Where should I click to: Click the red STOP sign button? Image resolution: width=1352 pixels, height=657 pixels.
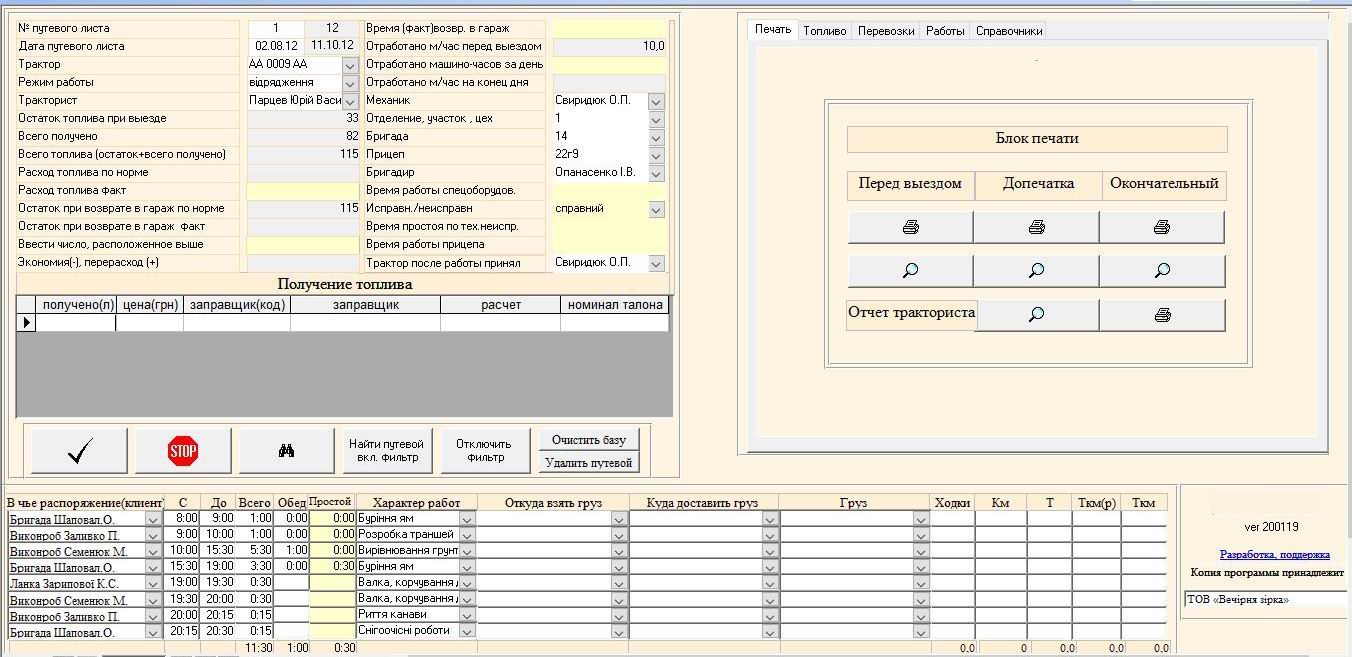click(183, 451)
